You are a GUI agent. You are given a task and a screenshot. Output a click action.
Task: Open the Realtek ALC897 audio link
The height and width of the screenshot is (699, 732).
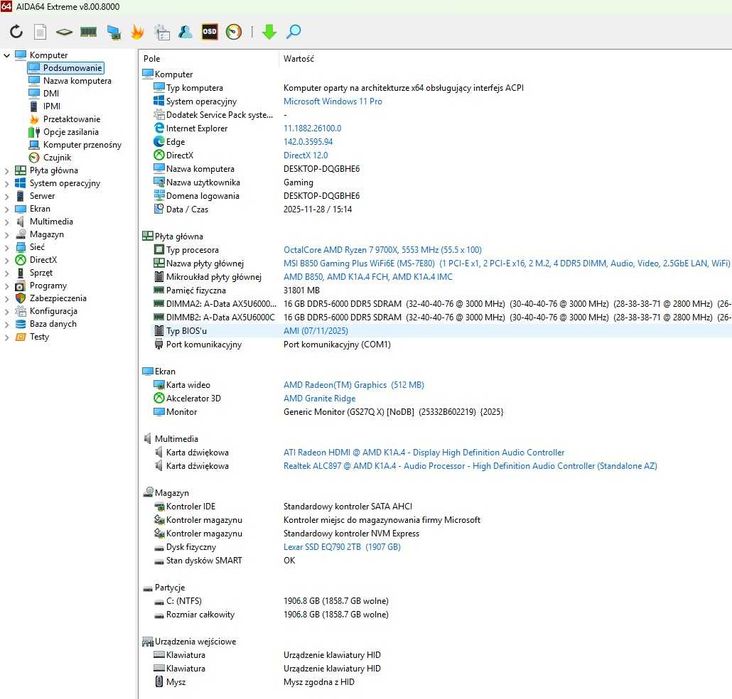click(x=470, y=466)
